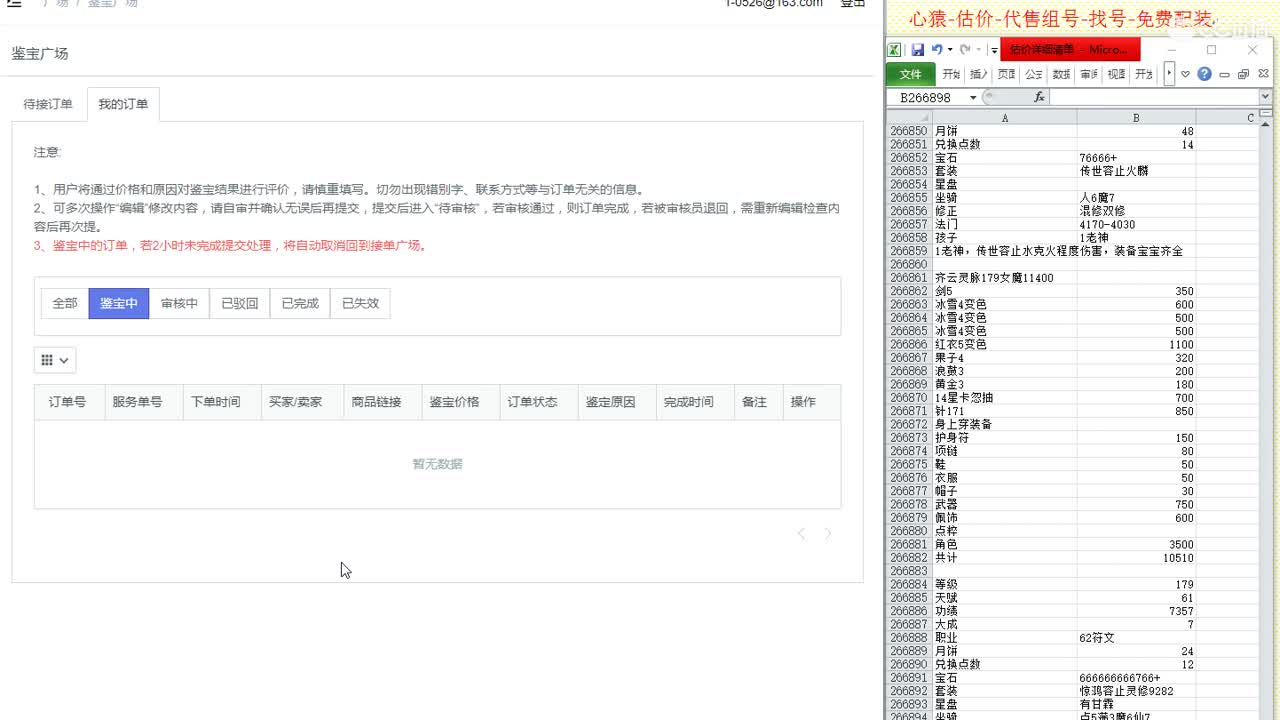Select cell containing 62符文
Image resolution: width=1280 pixels, height=720 pixels.
click(1136, 638)
